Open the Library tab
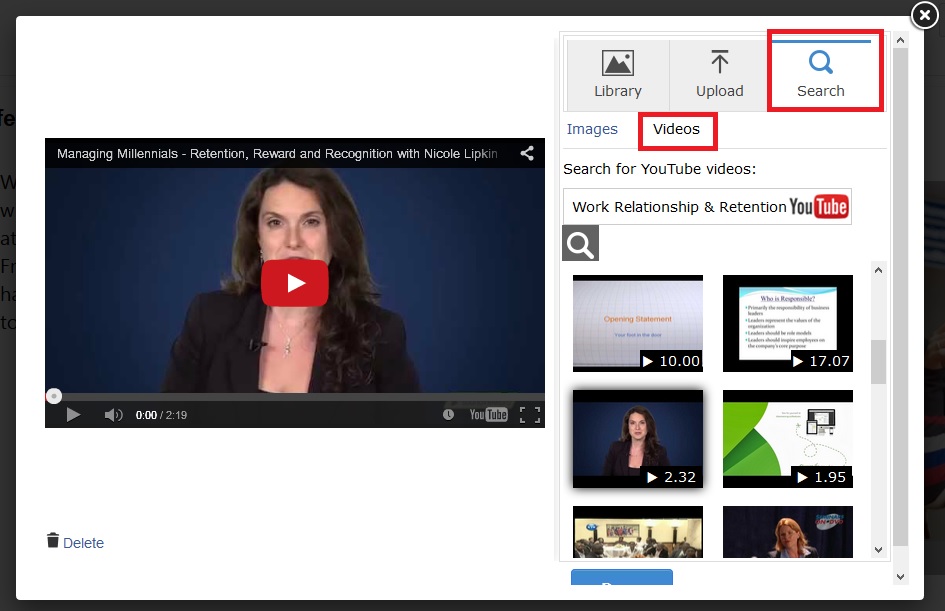 (x=618, y=75)
